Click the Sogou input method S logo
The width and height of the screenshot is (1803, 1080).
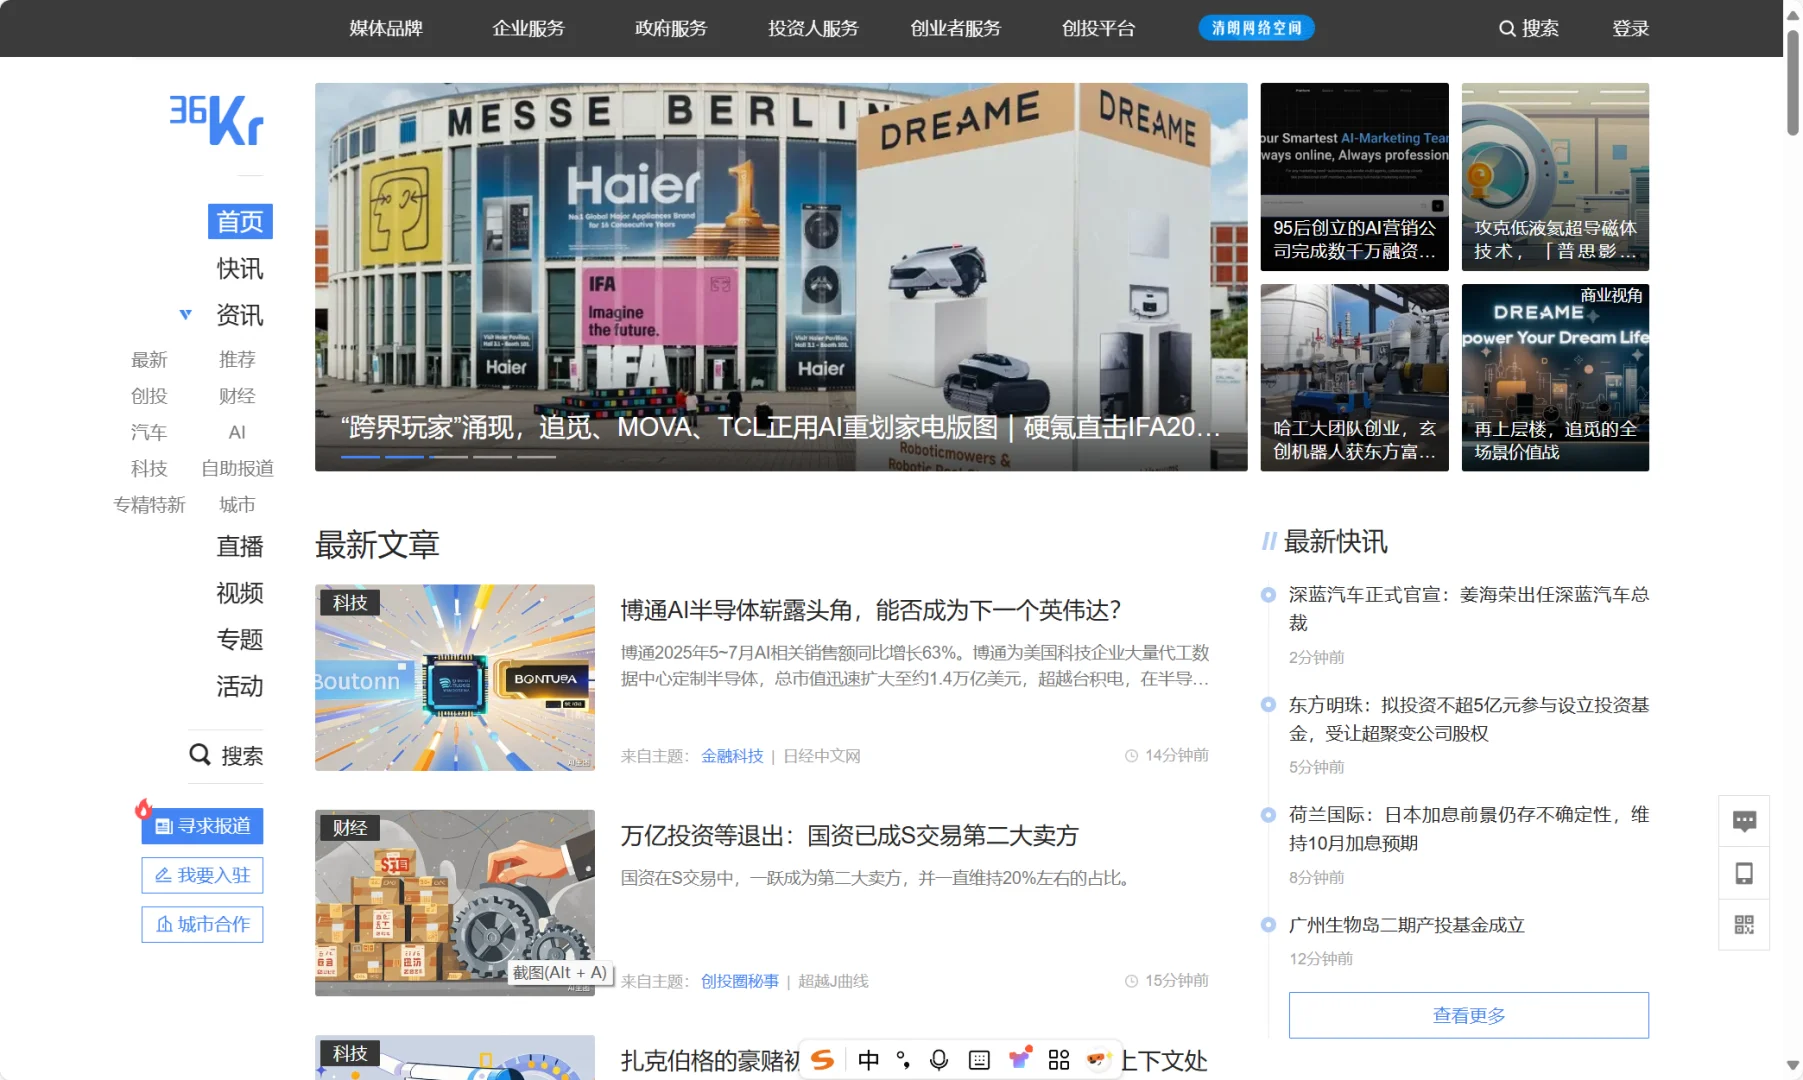click(x=822, y=1060)
